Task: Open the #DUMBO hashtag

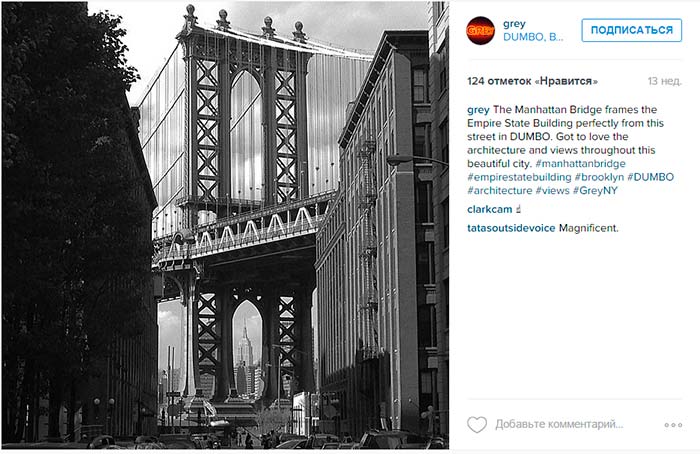Action: pyautogui.click(x=650, y=177)
